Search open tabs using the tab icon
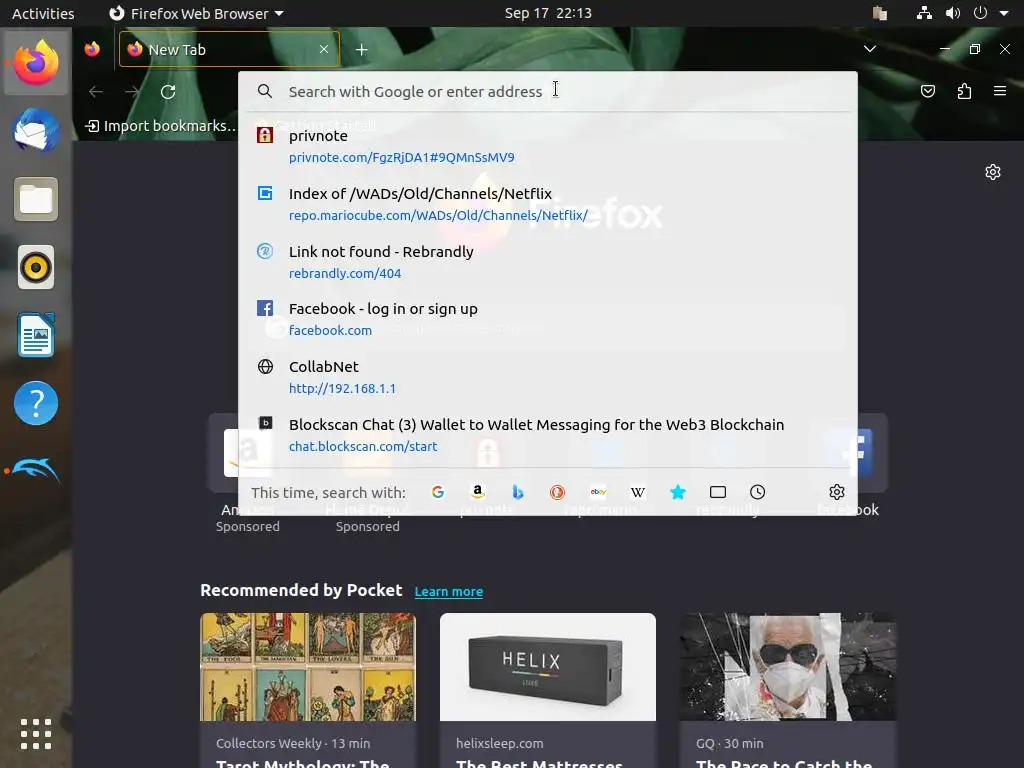This screenshot has width=1024, height=768. coord(718,492)
